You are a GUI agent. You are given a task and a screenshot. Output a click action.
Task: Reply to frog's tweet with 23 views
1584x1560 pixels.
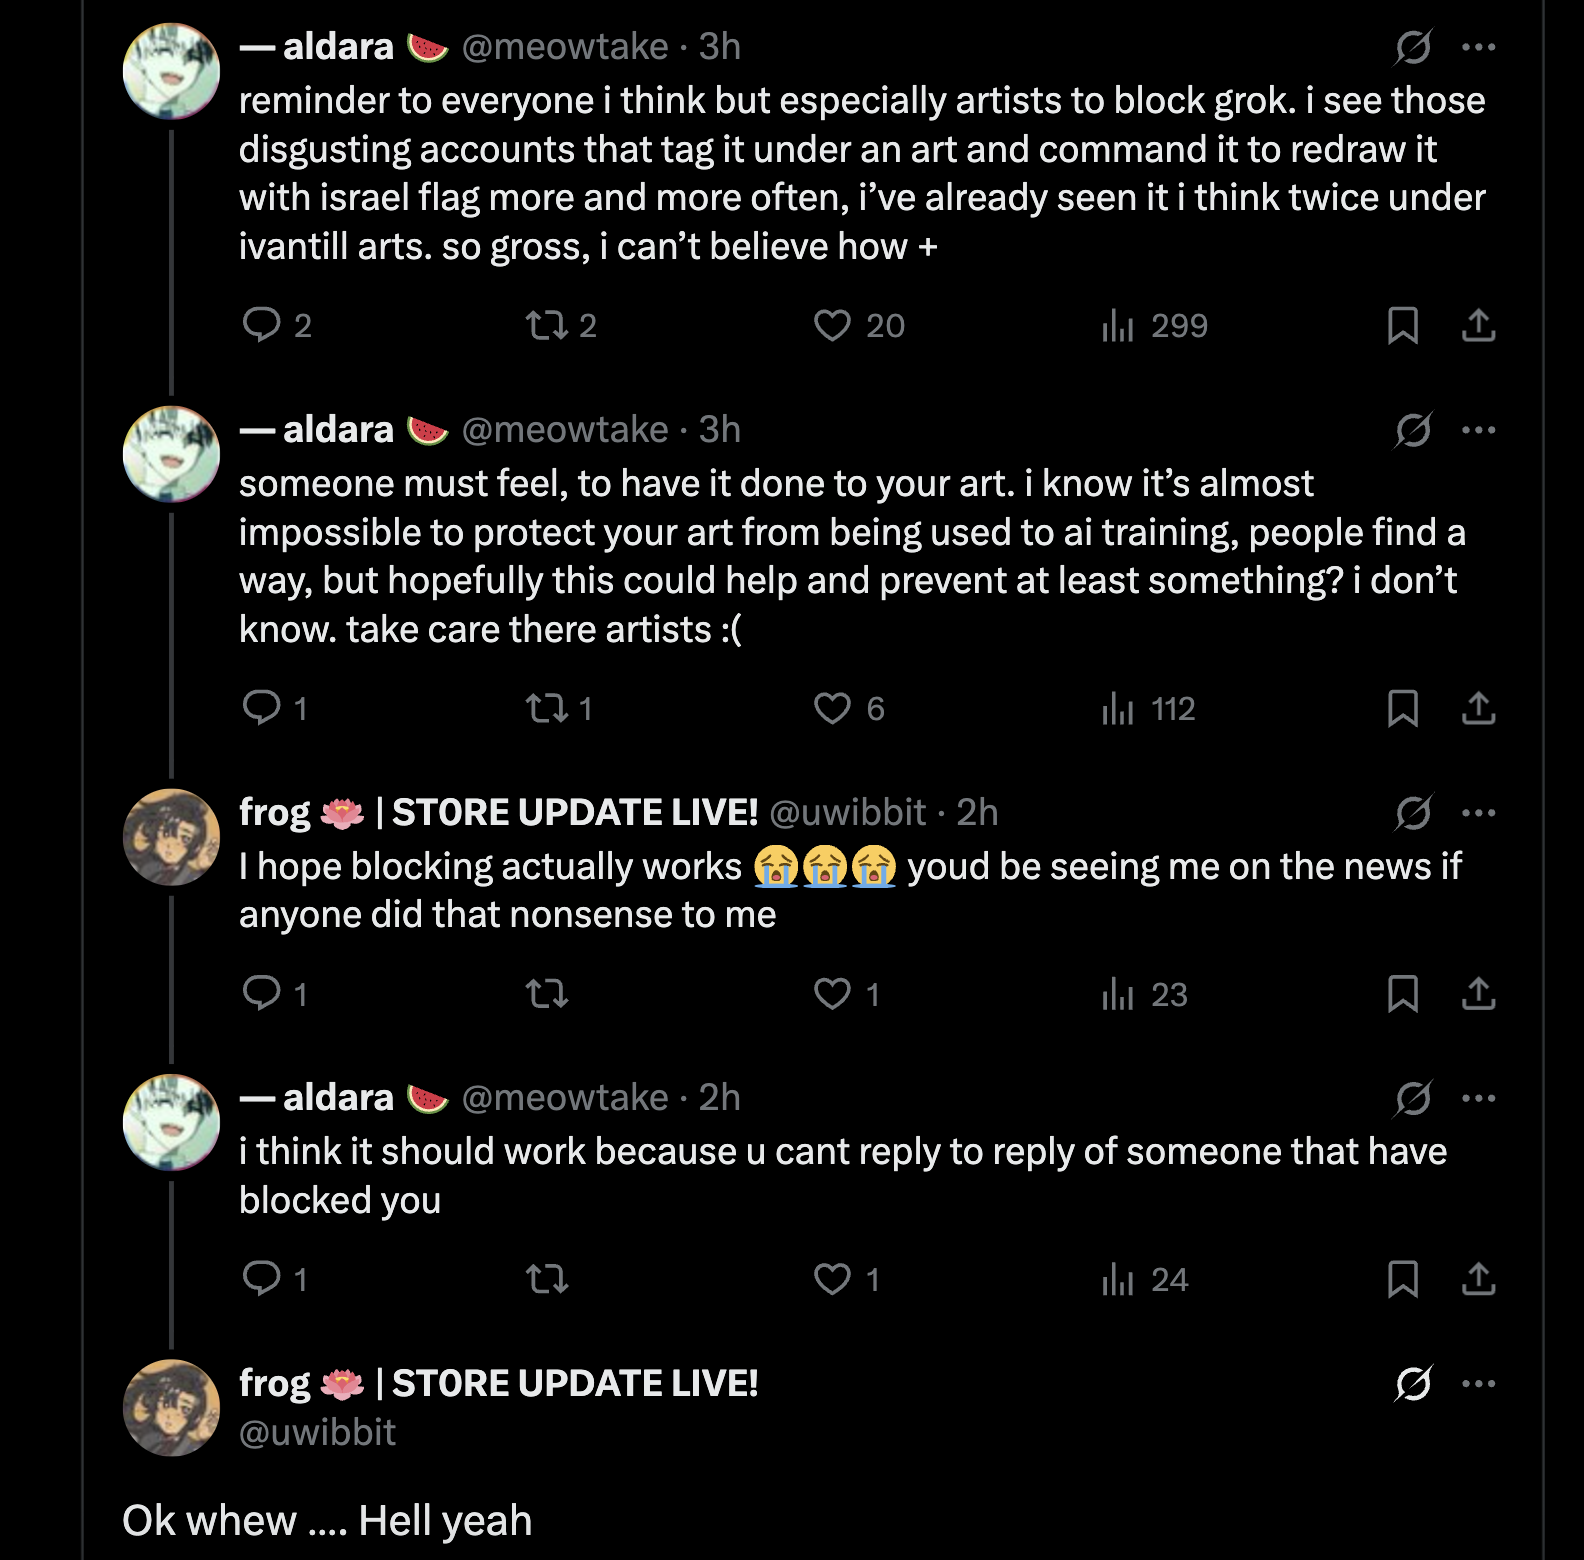[262, 994]
